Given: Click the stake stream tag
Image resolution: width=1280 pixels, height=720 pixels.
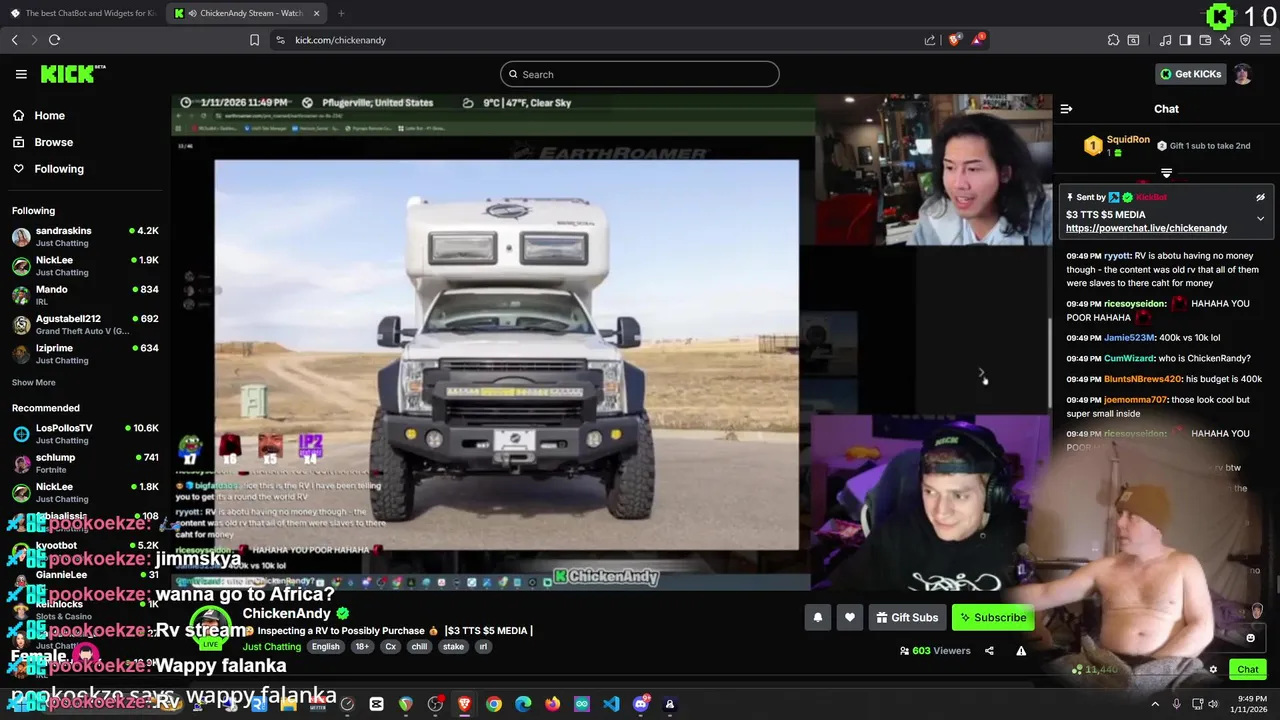Looking at the screenshot, I should point(453,647).
